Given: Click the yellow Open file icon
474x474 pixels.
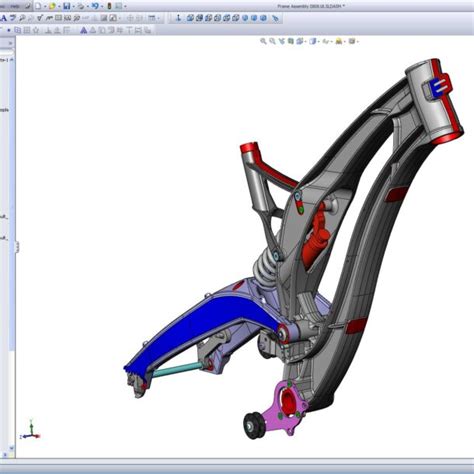Looking at the screenshot, I should [x=52, y=6].
